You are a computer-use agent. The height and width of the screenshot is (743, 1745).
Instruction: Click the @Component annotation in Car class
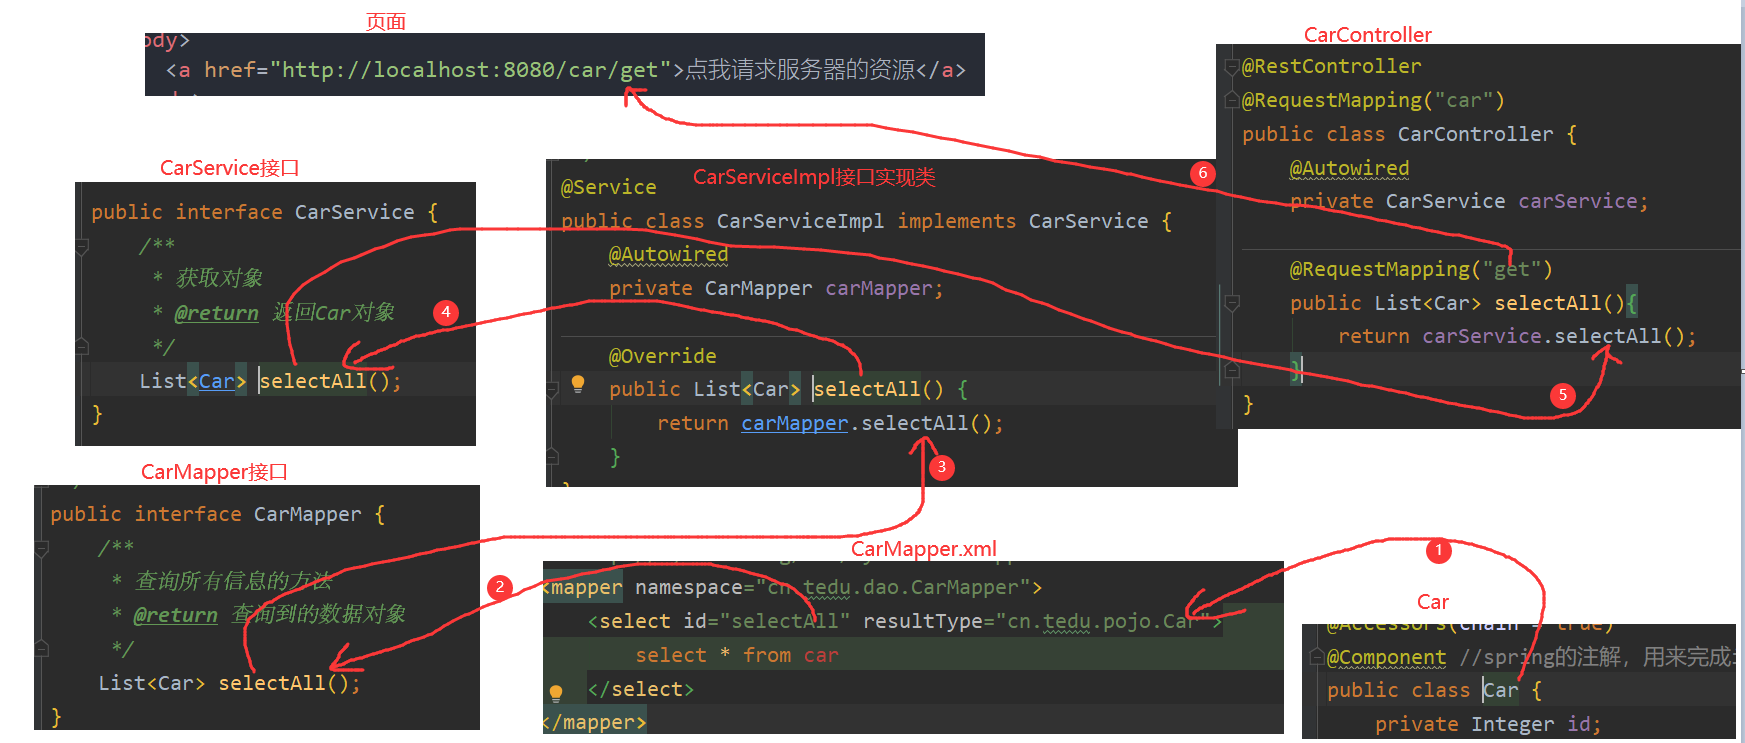[x=1386, y=657]
